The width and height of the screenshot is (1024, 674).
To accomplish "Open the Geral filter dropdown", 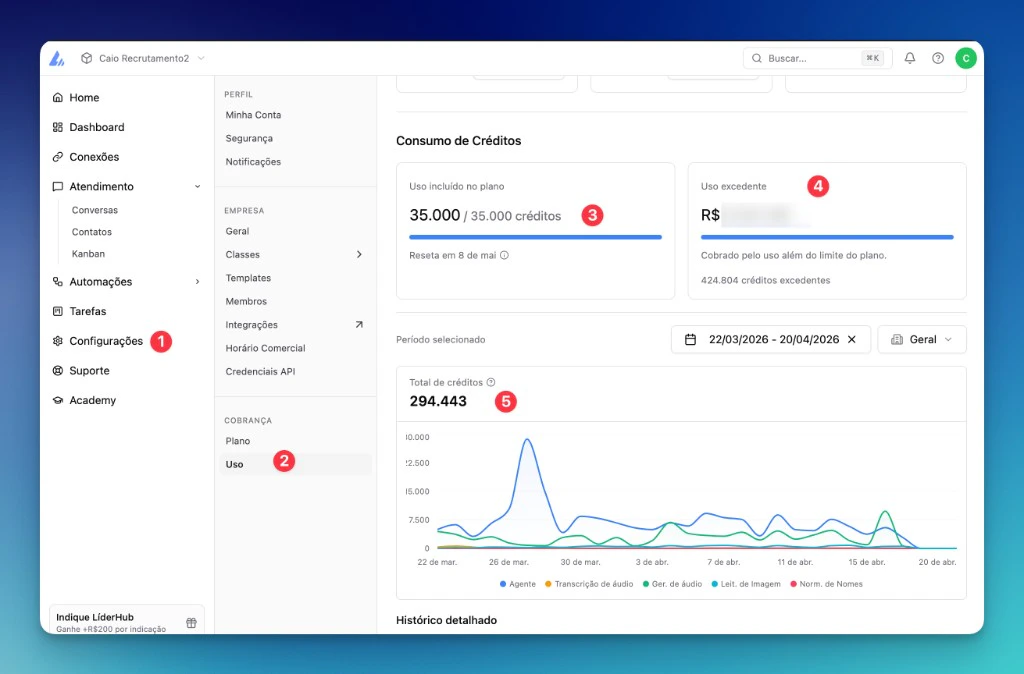I will pyautogui.click(x=921, y=340).
